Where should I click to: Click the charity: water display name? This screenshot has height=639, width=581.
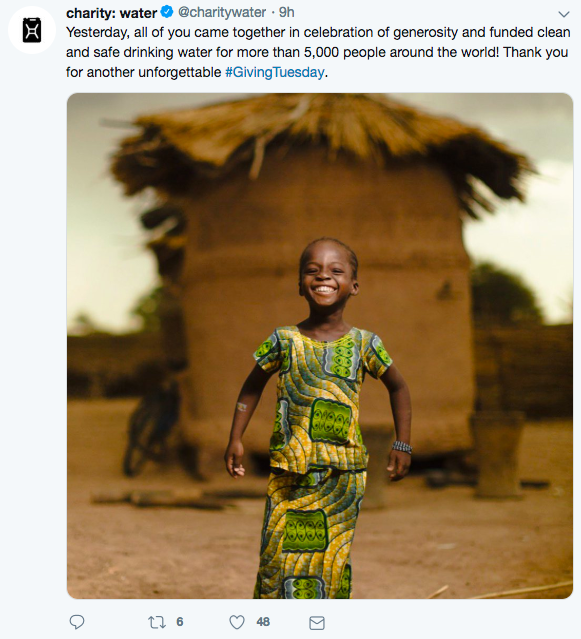click(x=111, y=13)
